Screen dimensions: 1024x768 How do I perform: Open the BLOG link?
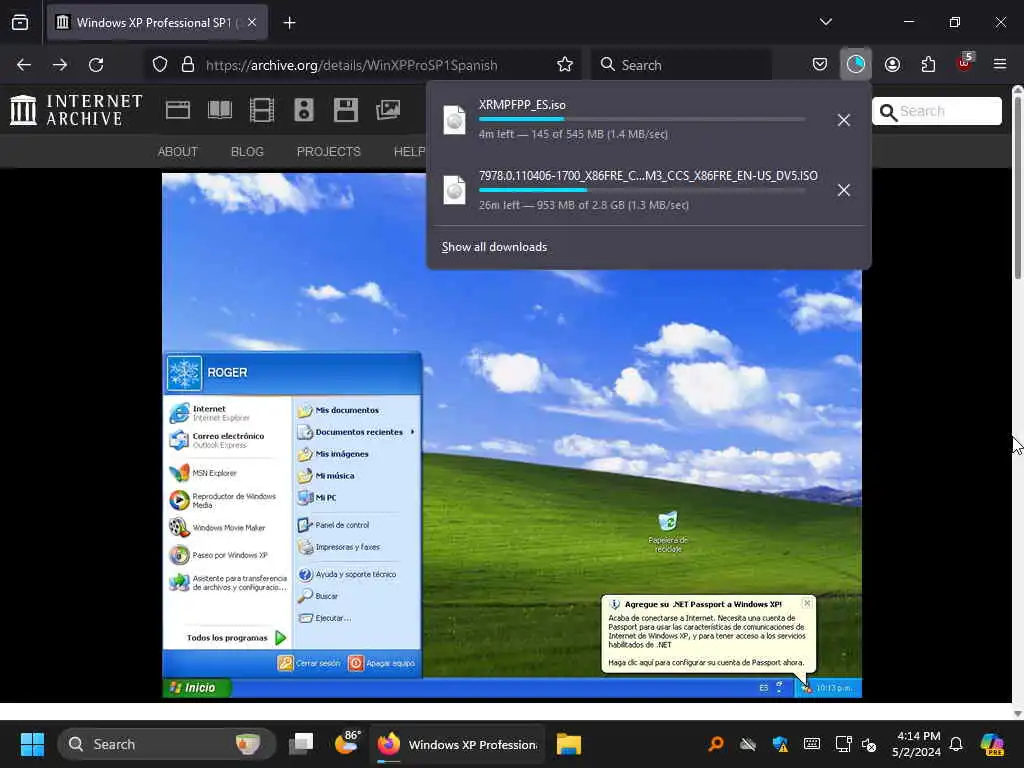(x=248, y=152)
